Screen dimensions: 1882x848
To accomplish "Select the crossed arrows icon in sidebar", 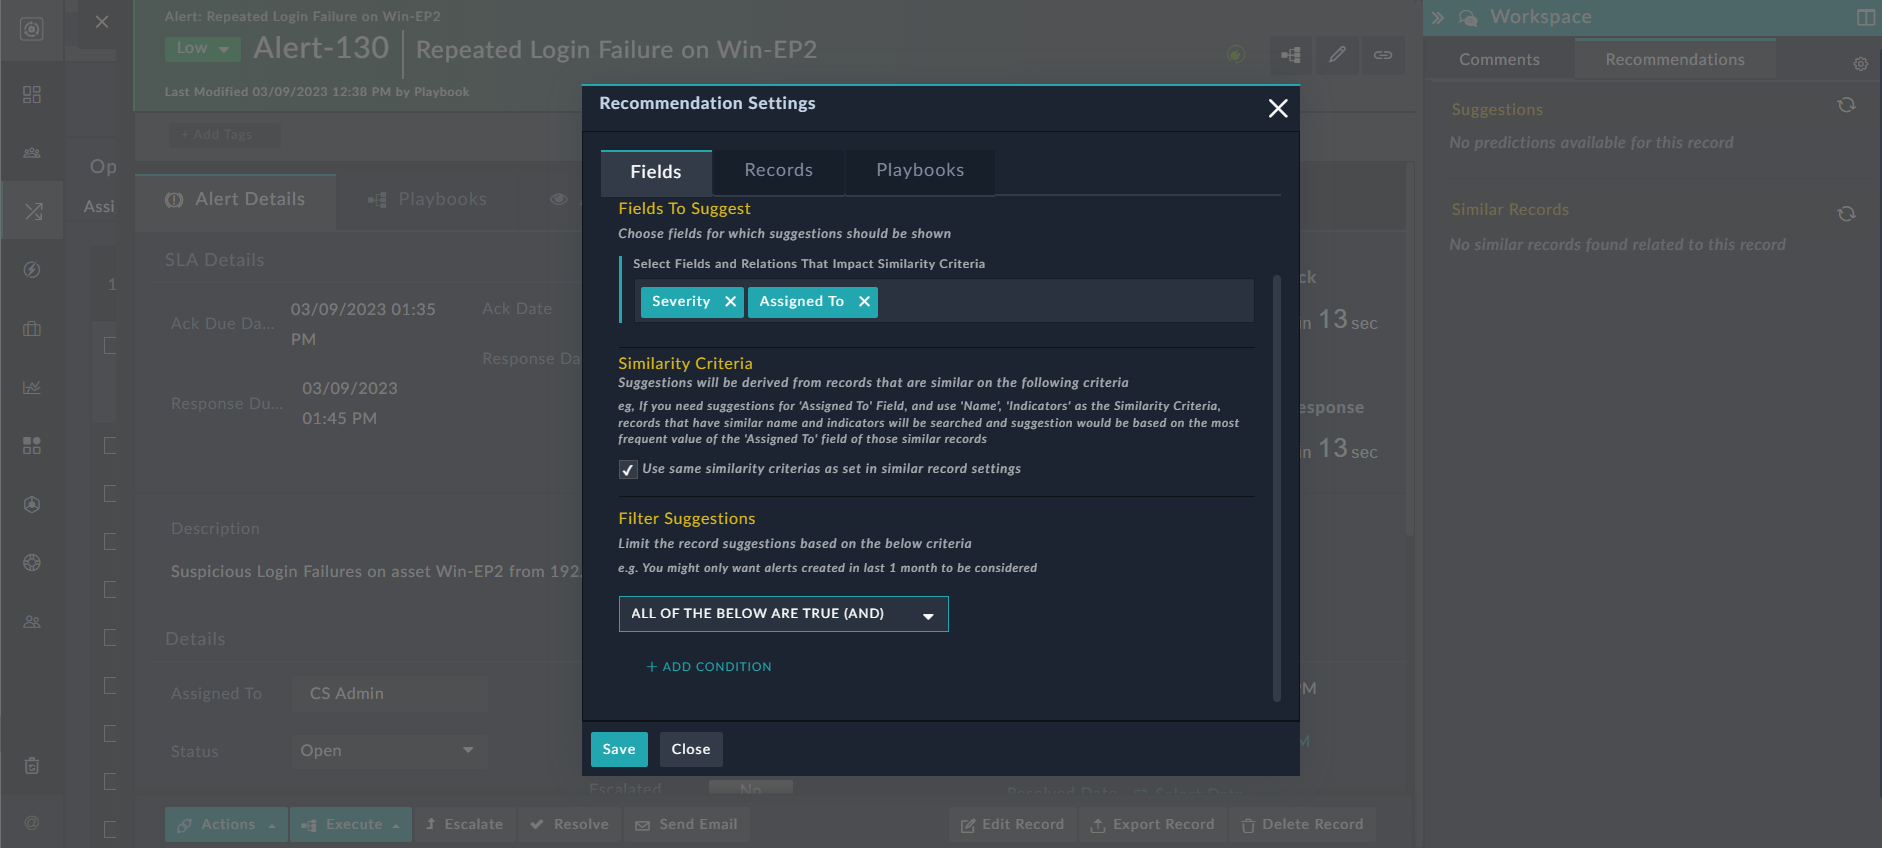I will tap(32, 211).
